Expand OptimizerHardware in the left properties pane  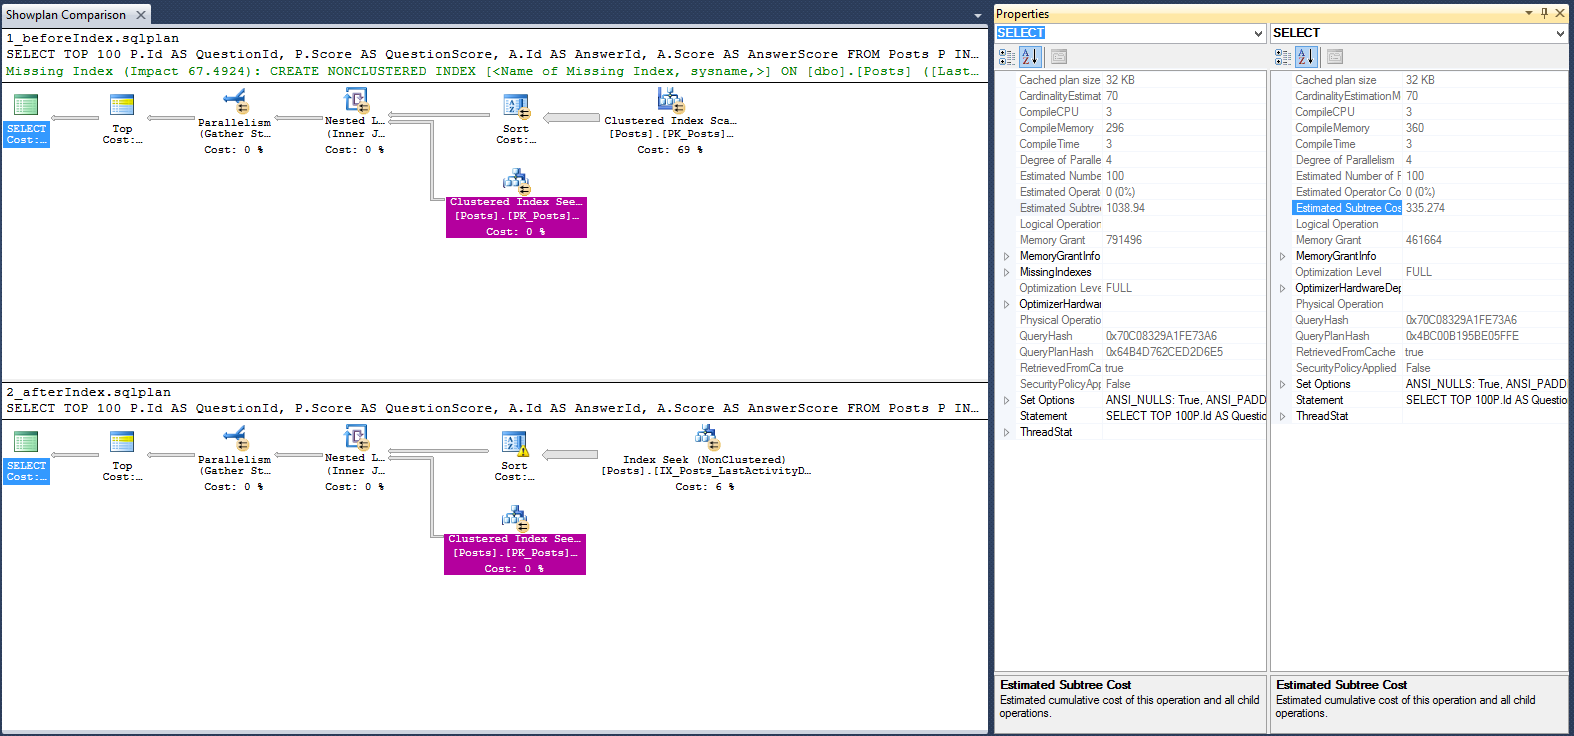pos(1007,304)
